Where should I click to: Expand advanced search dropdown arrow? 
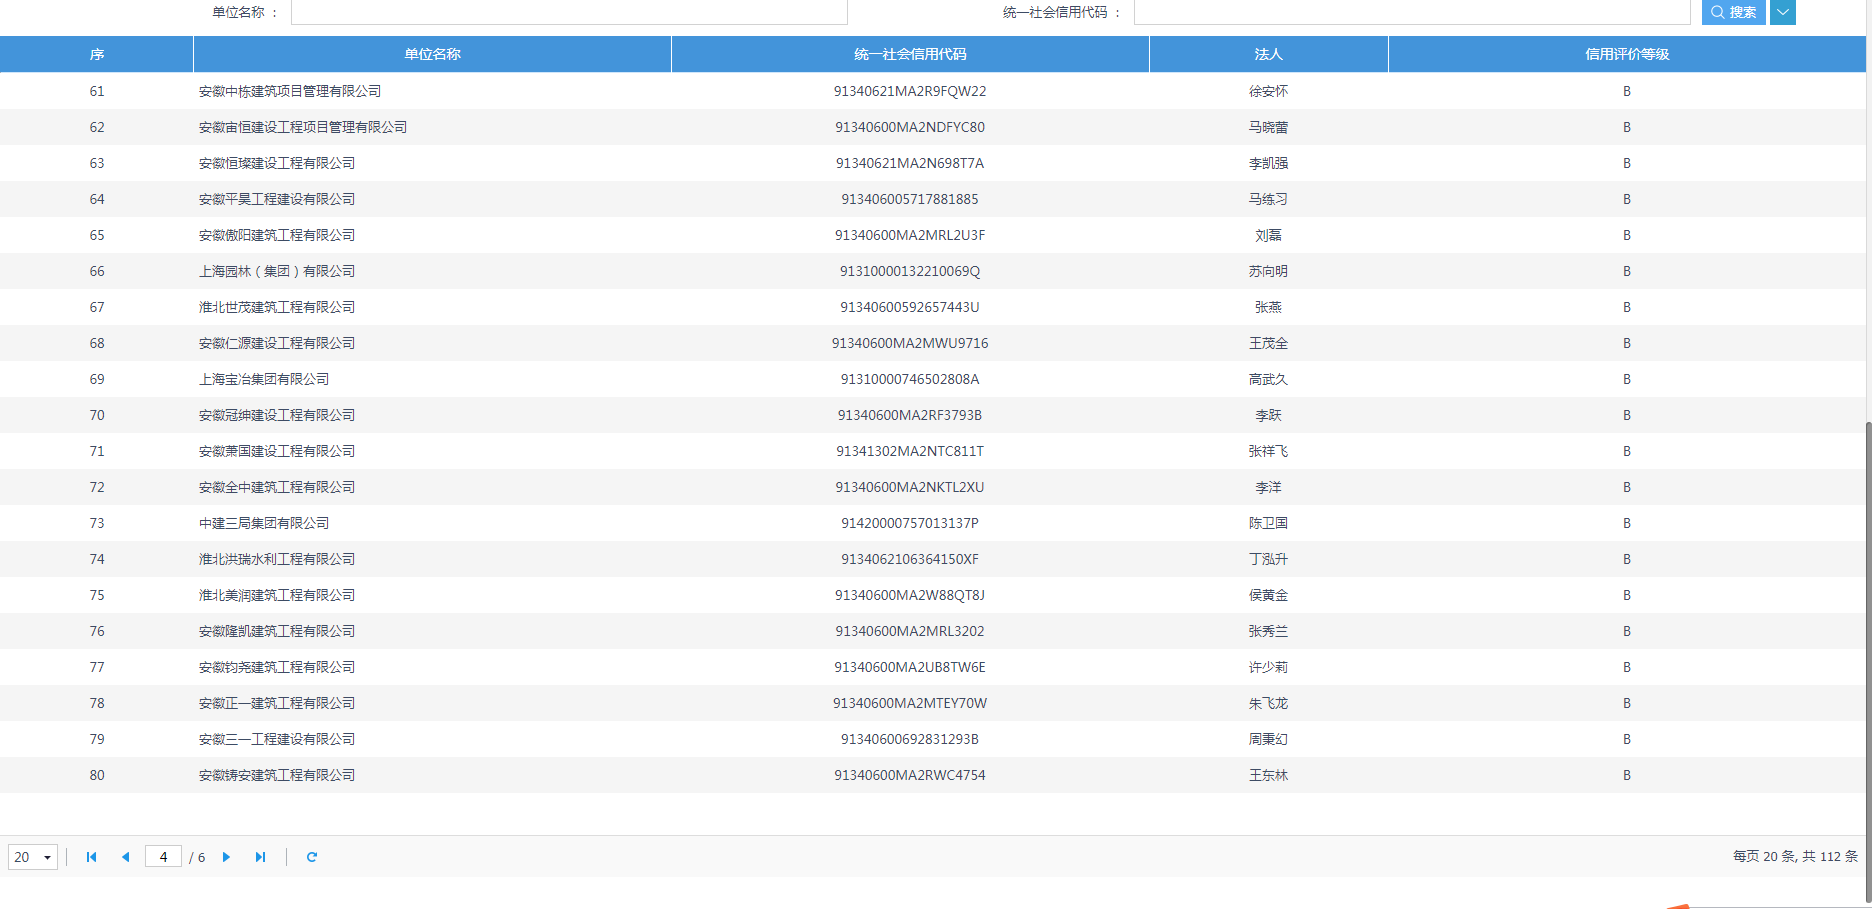(1783, 12)
